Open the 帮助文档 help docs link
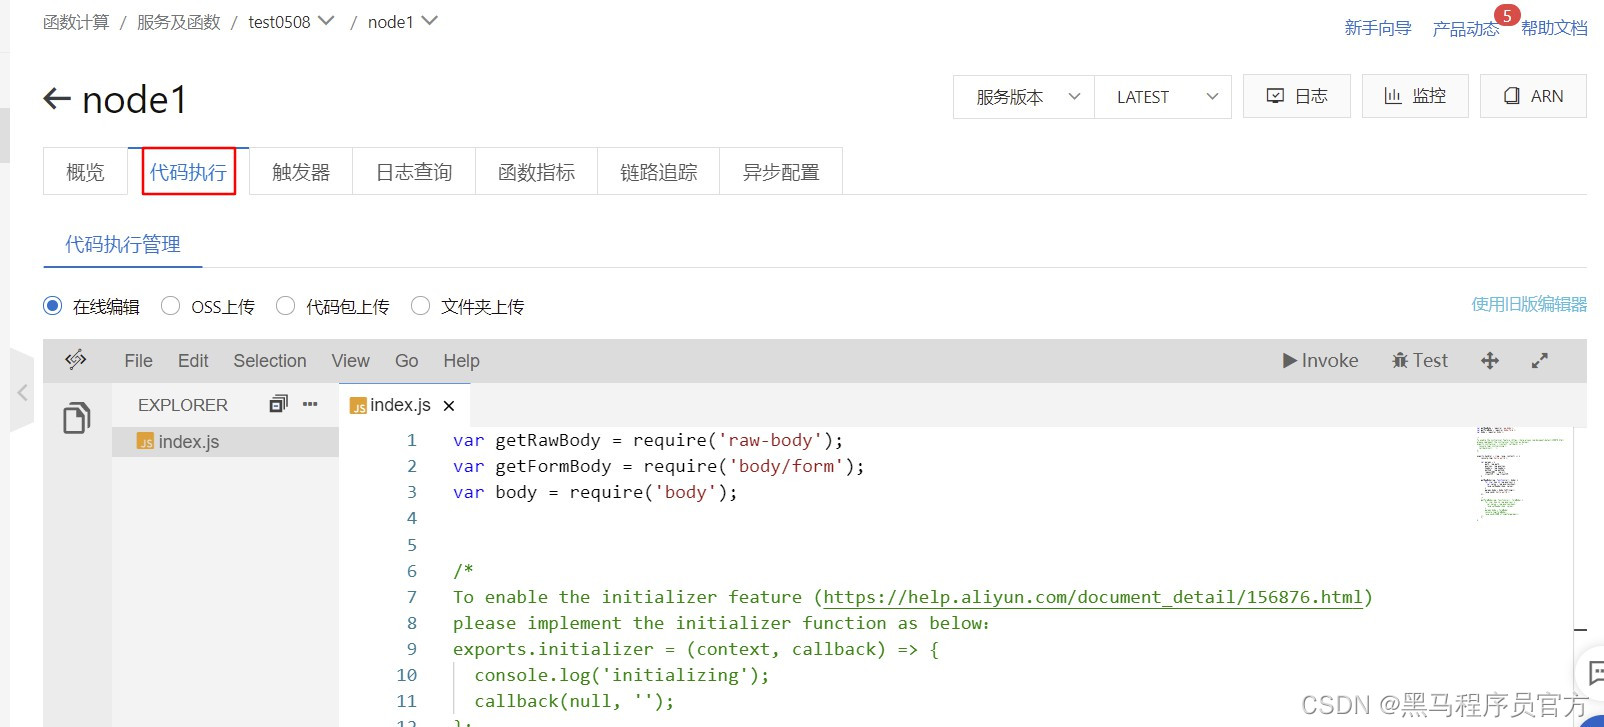This screenshot has width=1604, height=727. click(x=1554, y=28)
